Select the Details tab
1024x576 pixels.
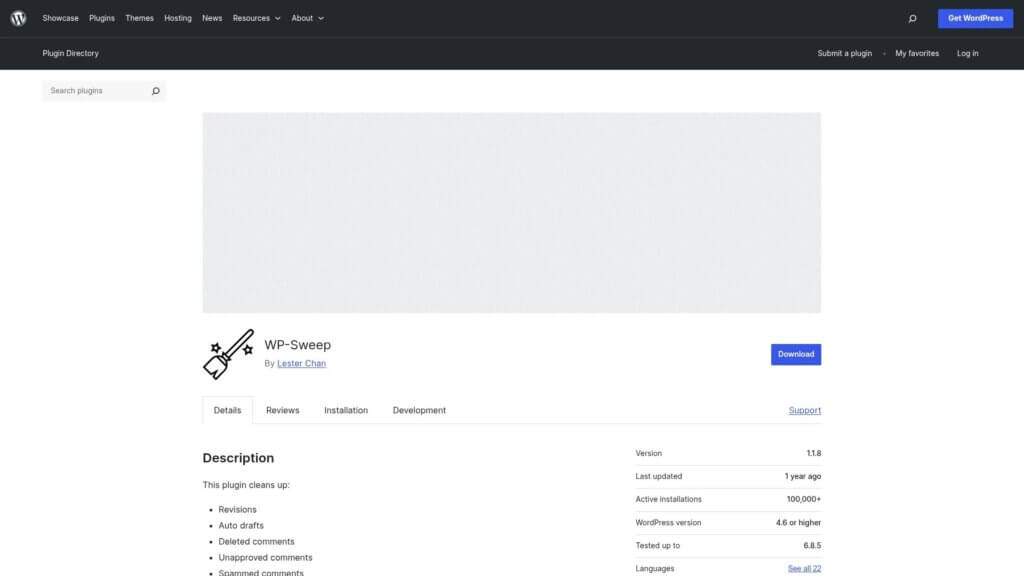pos(227,410)
